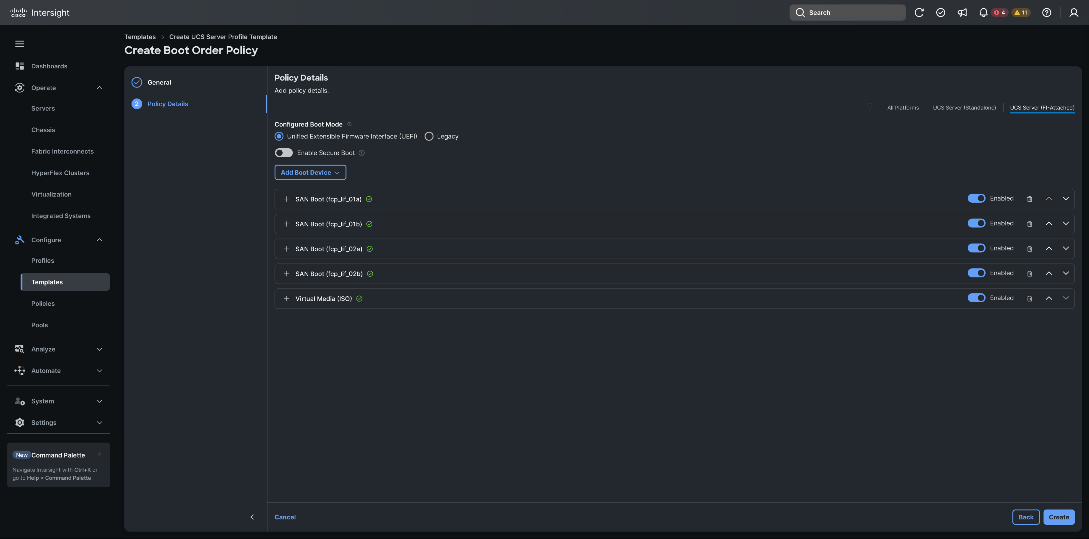This screenshot has width=1089, height=539.
Task: Expand SAN Boot (fcp_lif_02a) row
Action: 286,249
